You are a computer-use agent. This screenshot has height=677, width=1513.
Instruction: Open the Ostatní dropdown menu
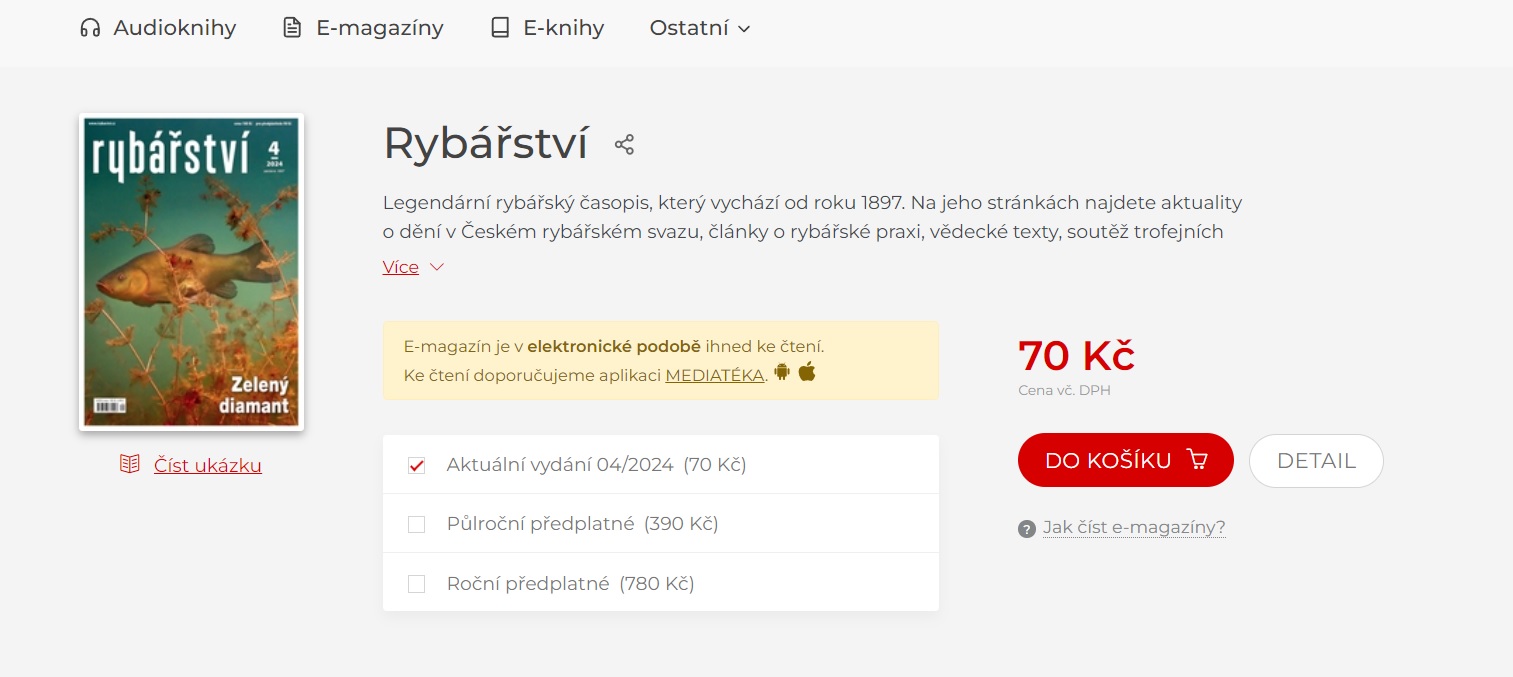click(x=699, y=28)
